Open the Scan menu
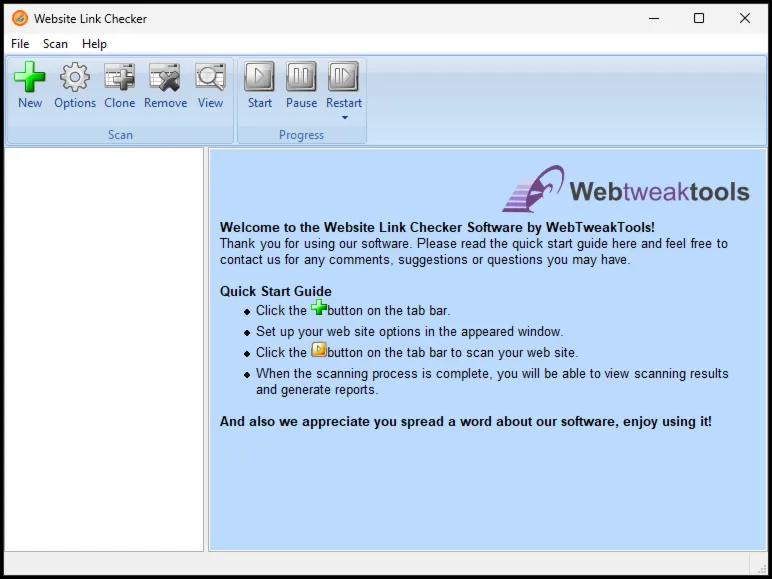The image size is (772, 579). point(55,44)
